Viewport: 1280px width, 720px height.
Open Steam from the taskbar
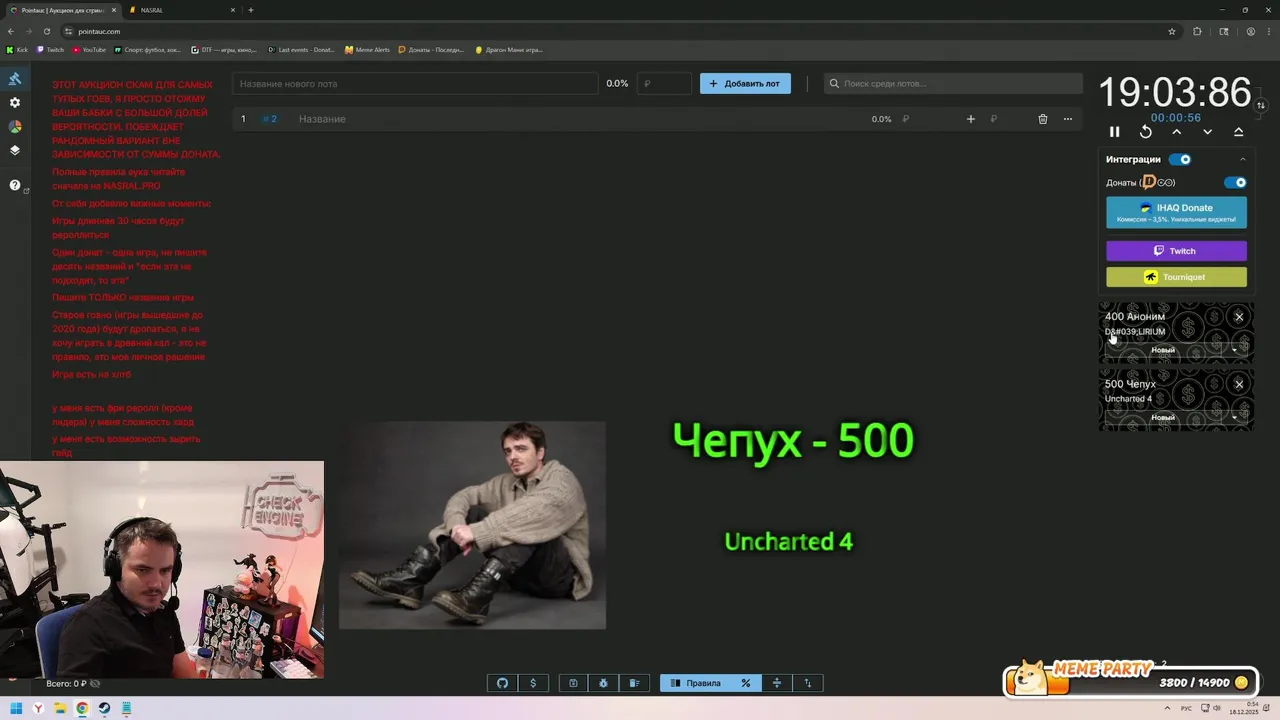click(x=104, y=708)
